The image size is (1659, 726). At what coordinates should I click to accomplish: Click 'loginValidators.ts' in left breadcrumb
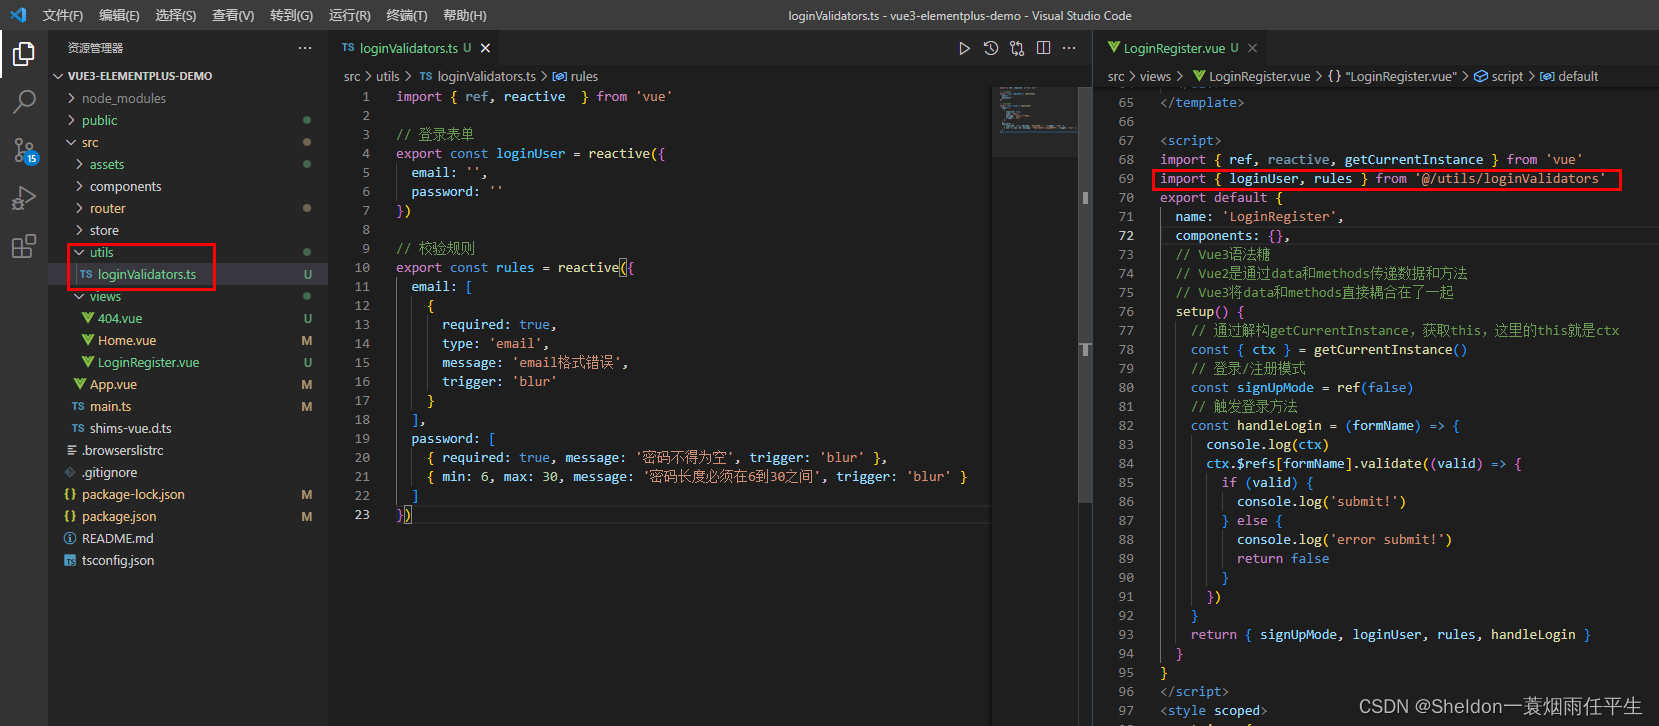pos(486,76)
